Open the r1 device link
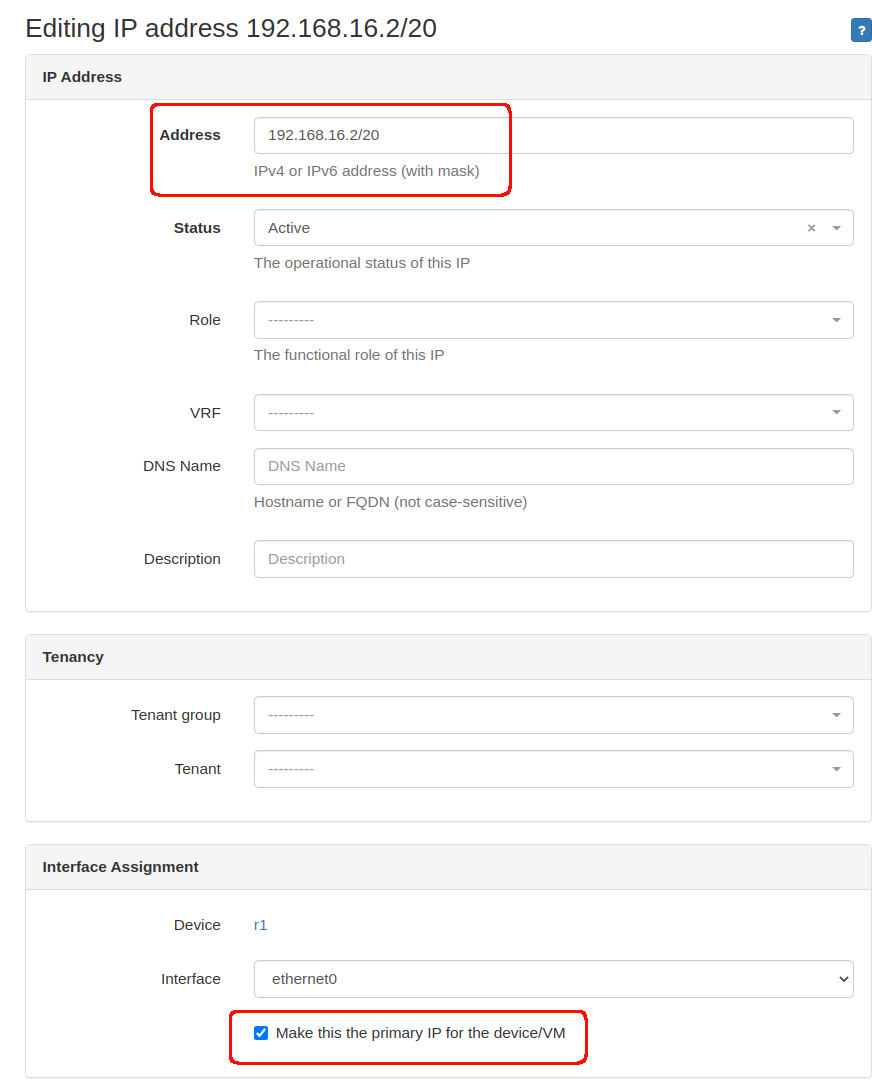872x1088 pixels. (x=261, y=925)
